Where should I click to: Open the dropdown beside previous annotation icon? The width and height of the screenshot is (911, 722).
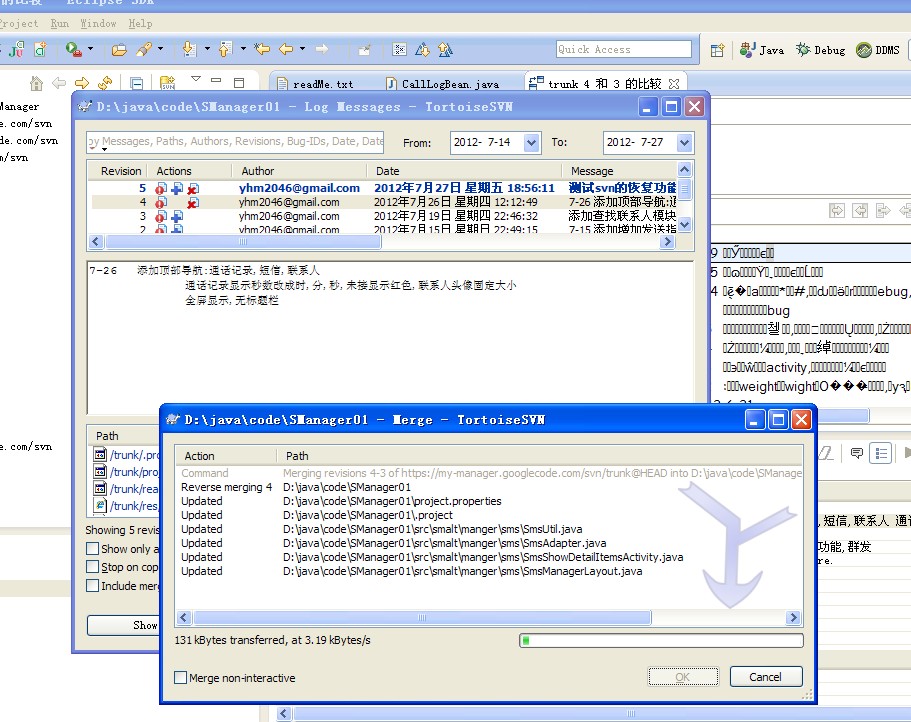tap(243, 49)
